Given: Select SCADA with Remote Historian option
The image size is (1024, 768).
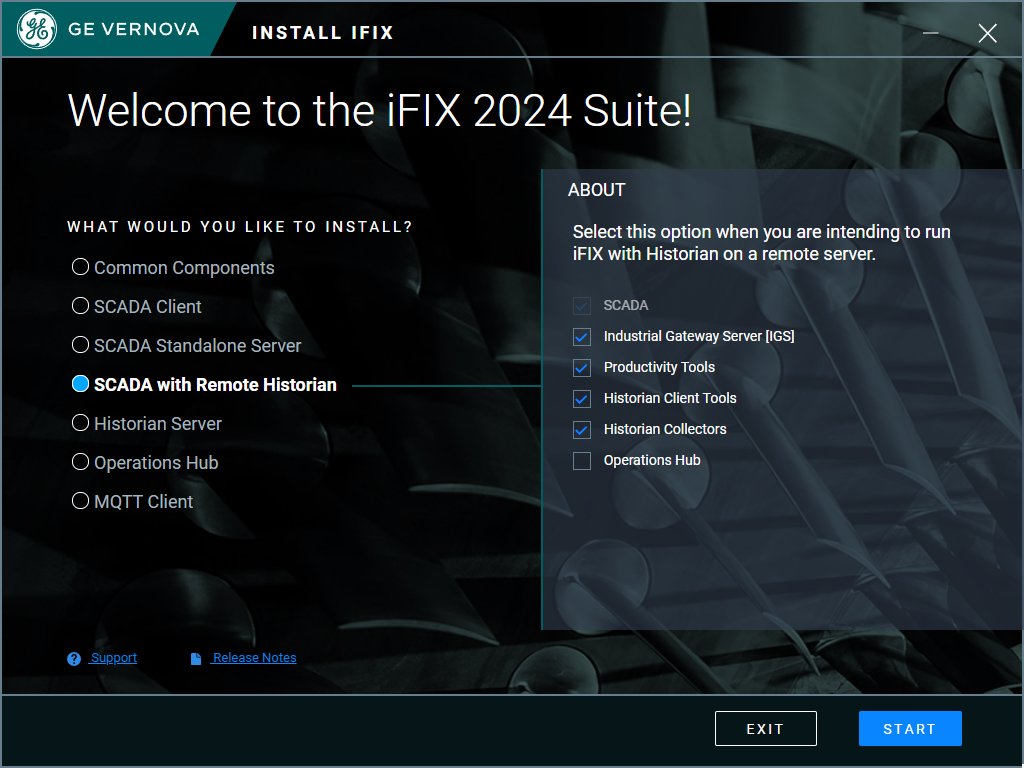Looking at the screenshot, I should click(x=80, y=384).
